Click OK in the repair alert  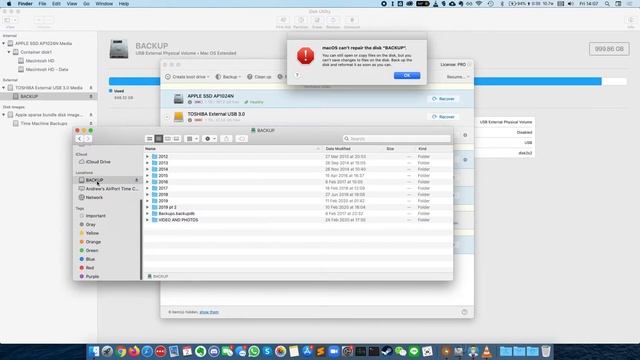click(x=407, y=76)
